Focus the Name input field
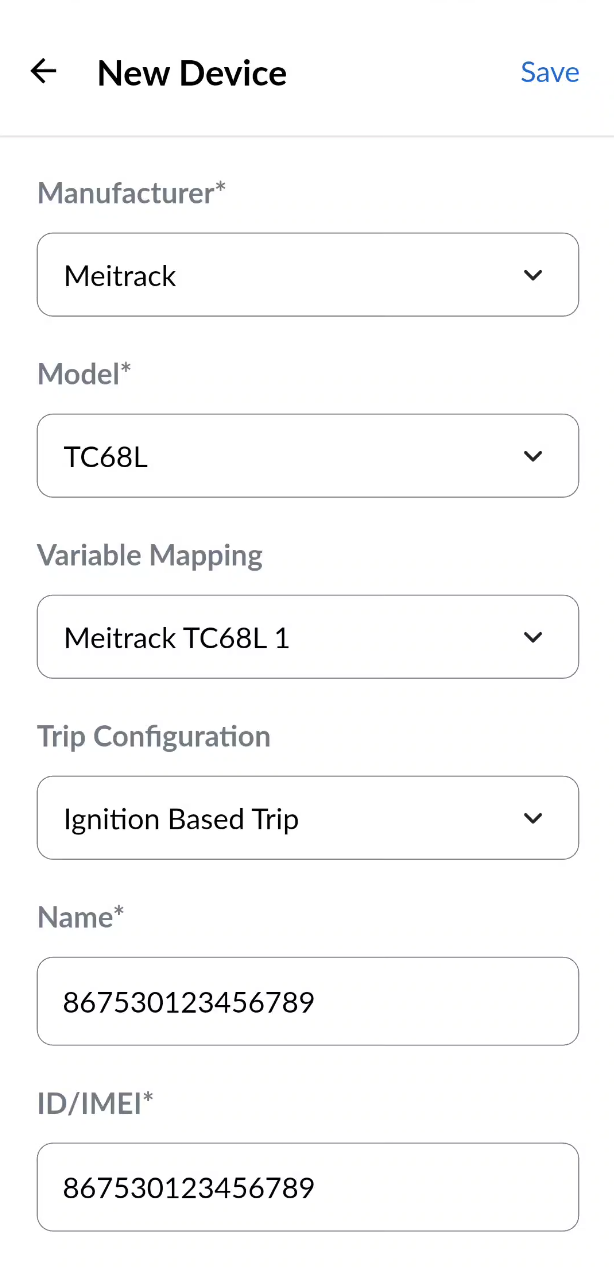The image size is (614, 1270). [x=307, y=1001]
